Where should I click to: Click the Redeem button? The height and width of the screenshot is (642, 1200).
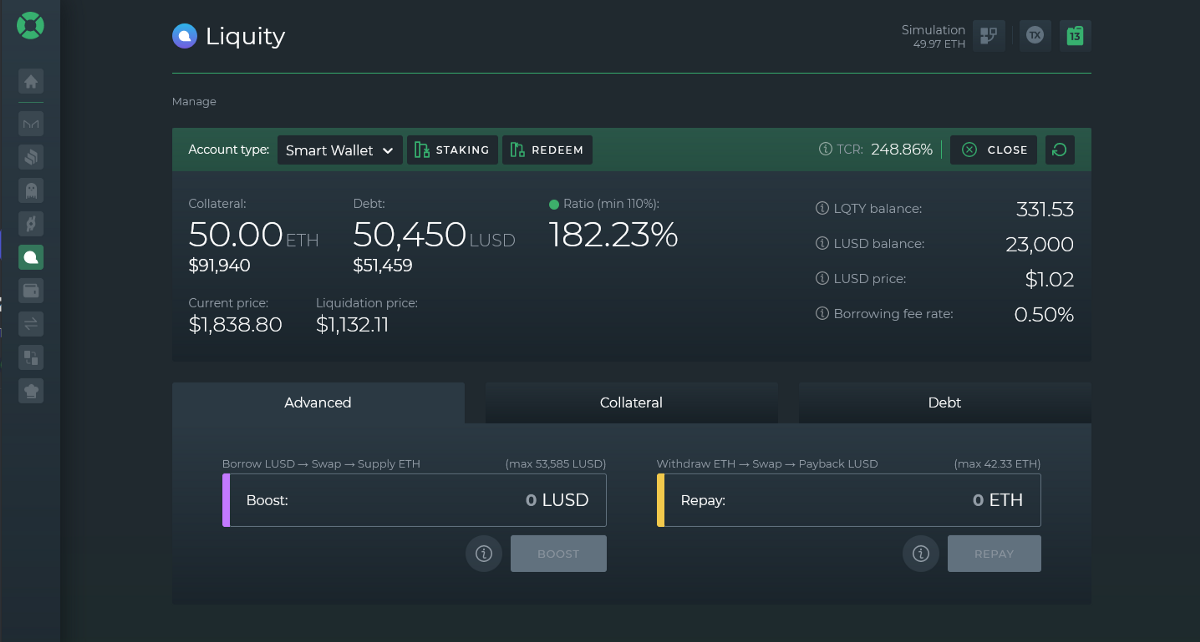pos(547,150)
